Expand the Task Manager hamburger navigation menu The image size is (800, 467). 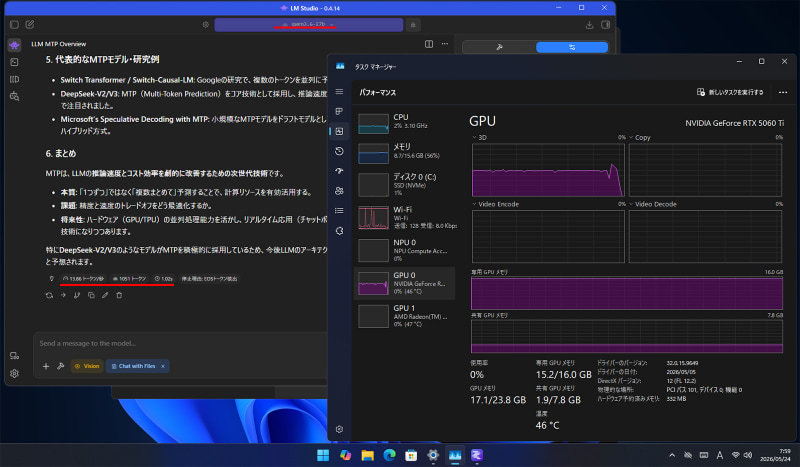[339, 92]
